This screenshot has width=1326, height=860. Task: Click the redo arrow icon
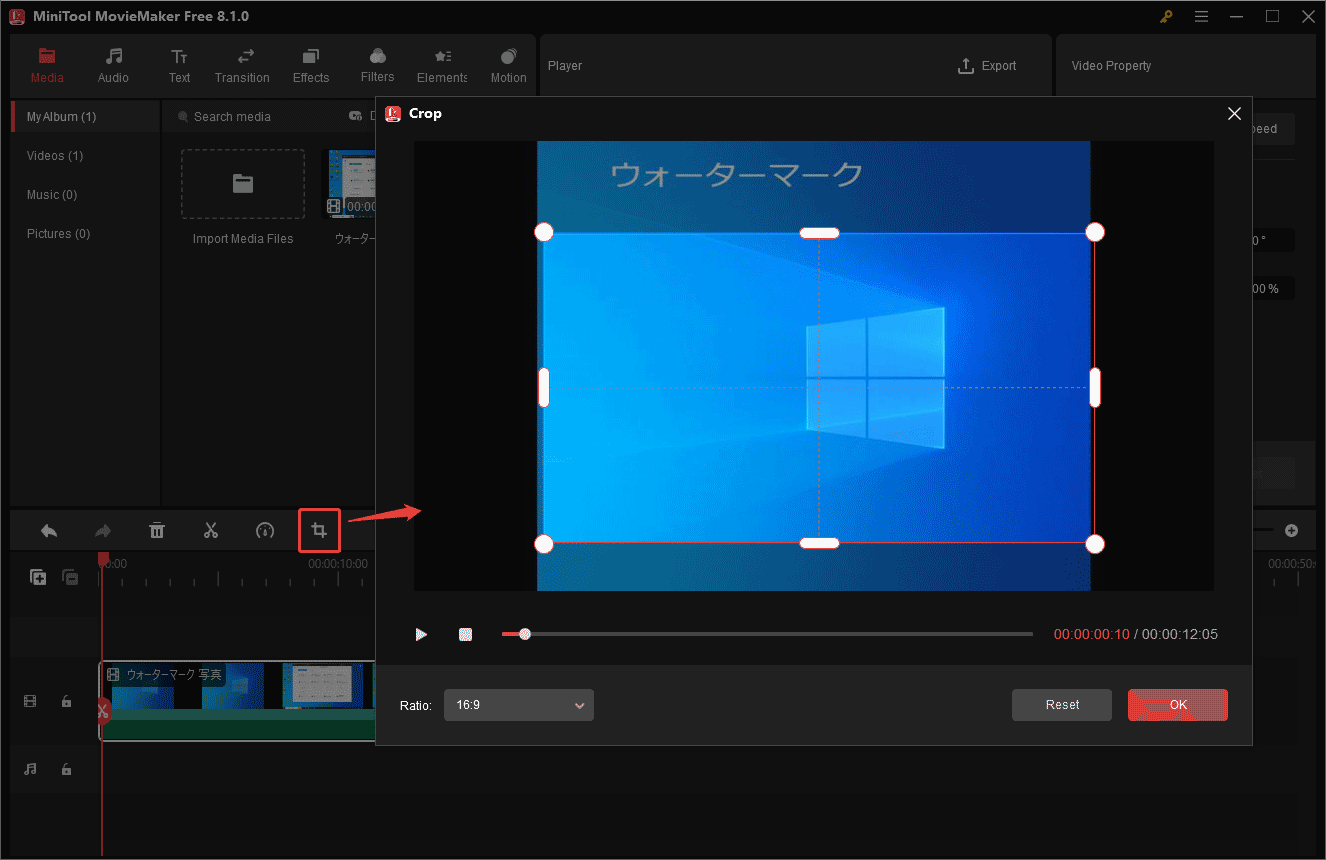point(103,531)
